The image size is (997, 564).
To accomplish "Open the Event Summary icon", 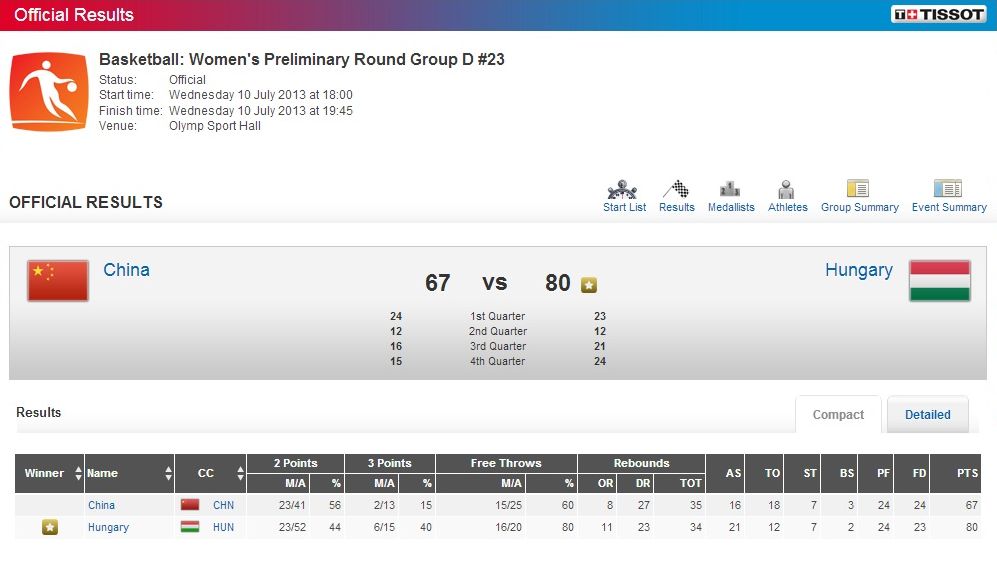I will tap(948, 189).
